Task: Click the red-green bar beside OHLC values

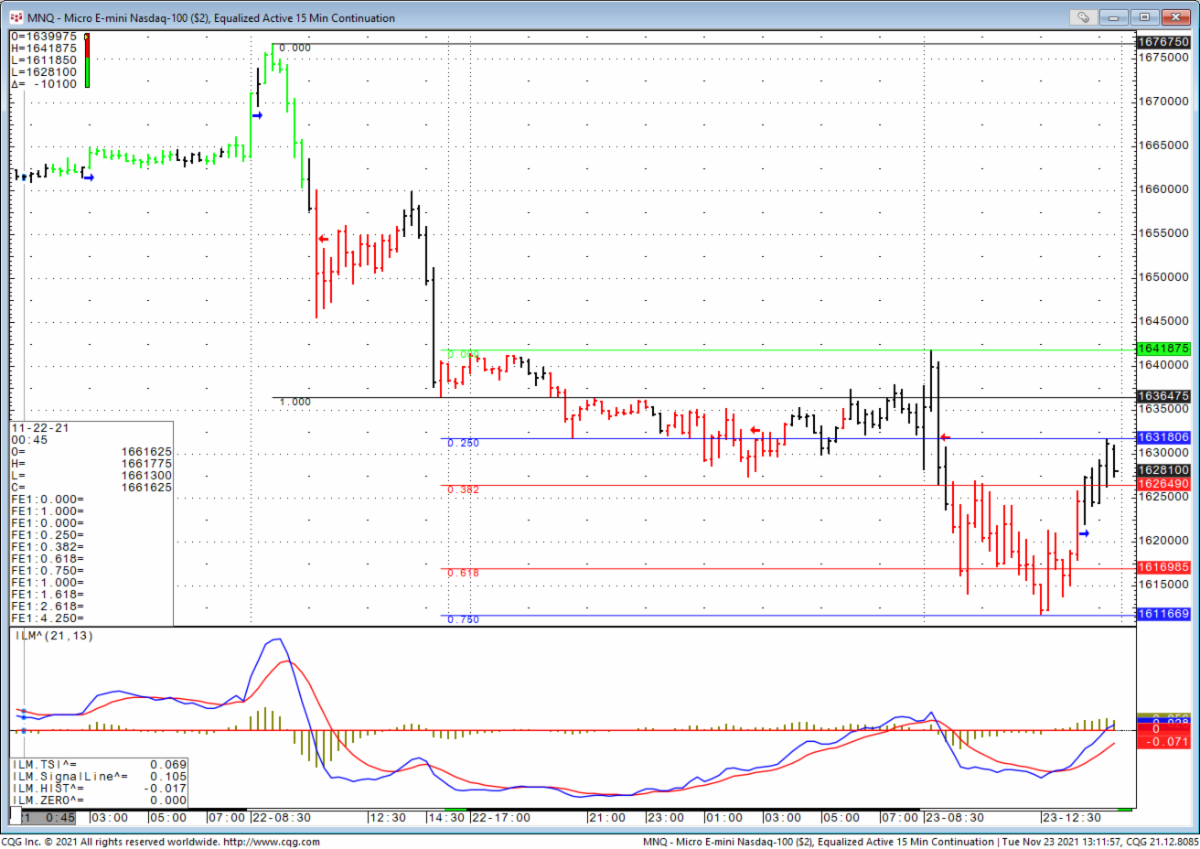Action: (87, 61)
